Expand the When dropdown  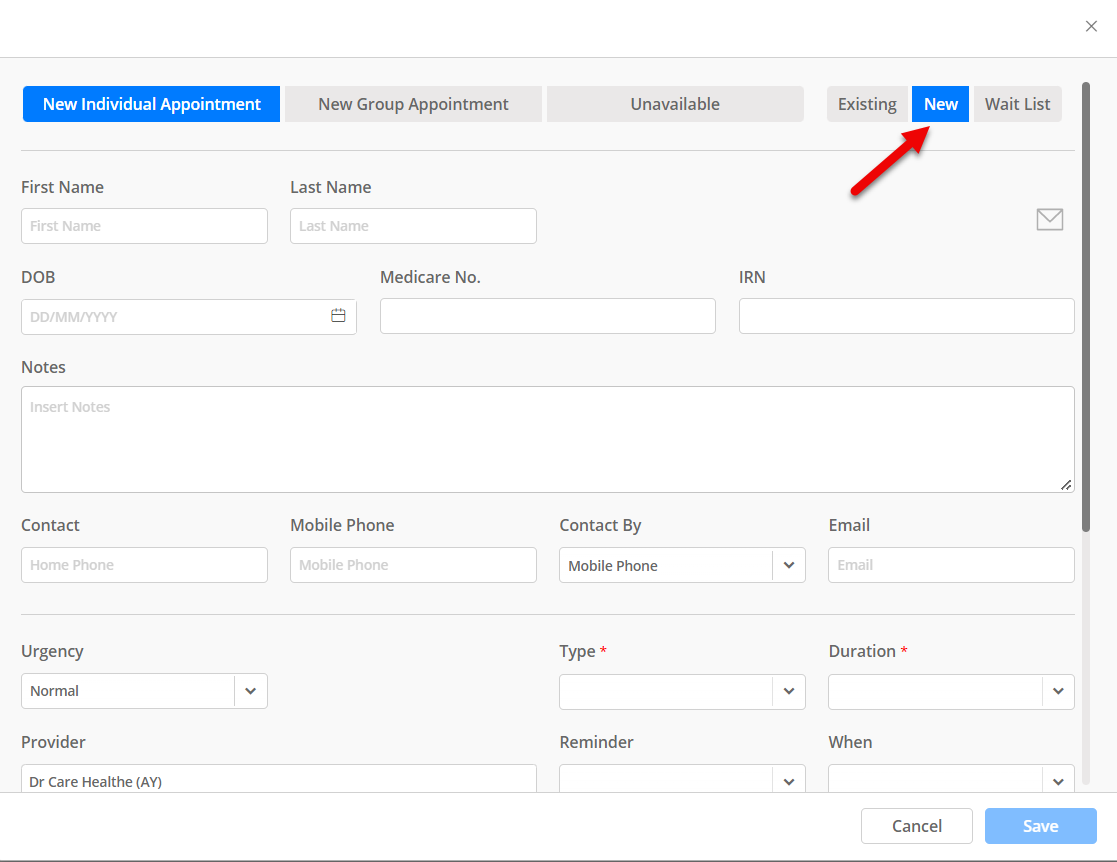[x=1058, y=779]
